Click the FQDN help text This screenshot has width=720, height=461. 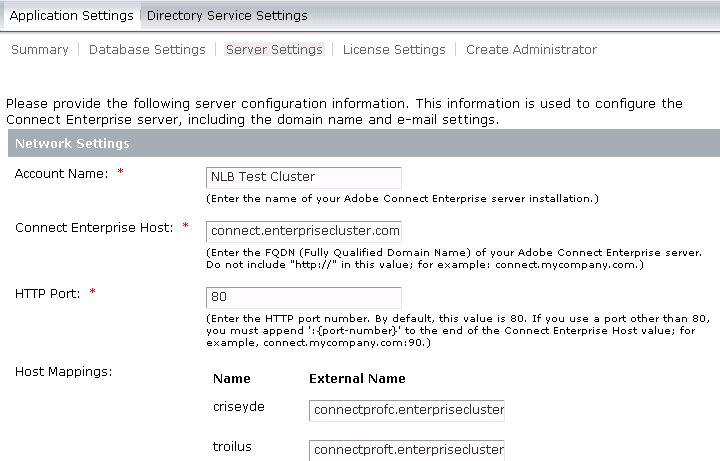[454, 259]
